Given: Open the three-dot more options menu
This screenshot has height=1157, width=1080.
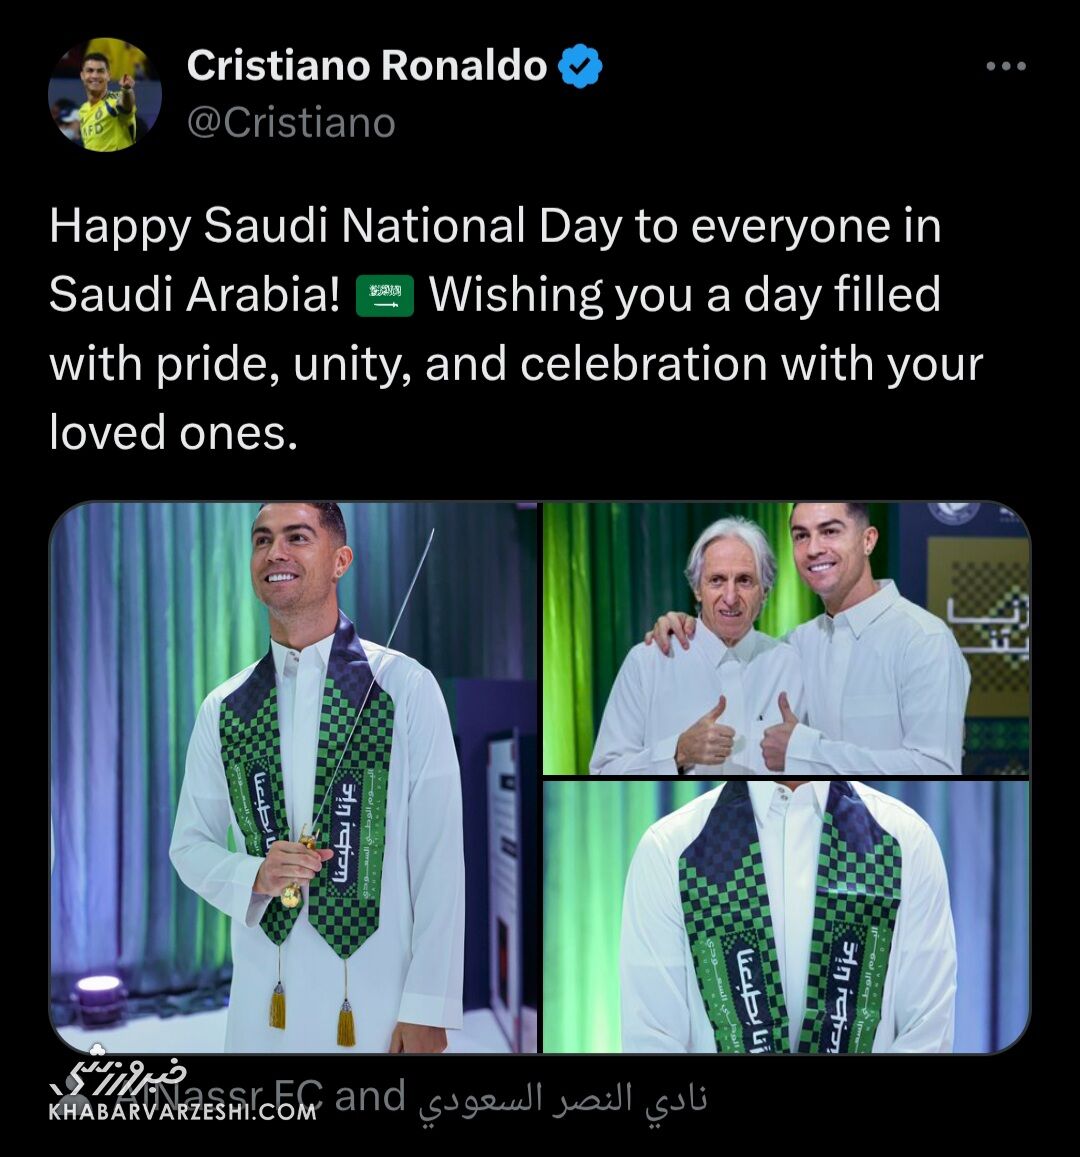Looking at the screenshot, I should coord(1005,67).
